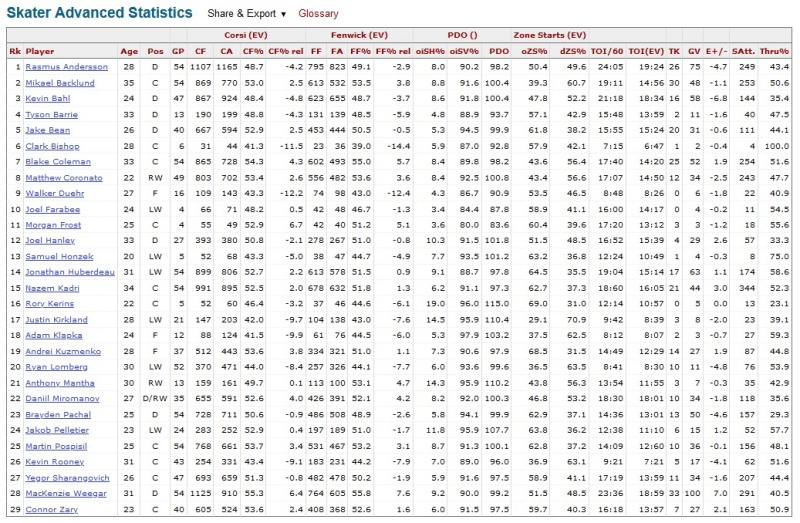Click Yegor Sharangovich player link
The width and height of the screenshot is (800, 523).
click(x=67, y=478)
